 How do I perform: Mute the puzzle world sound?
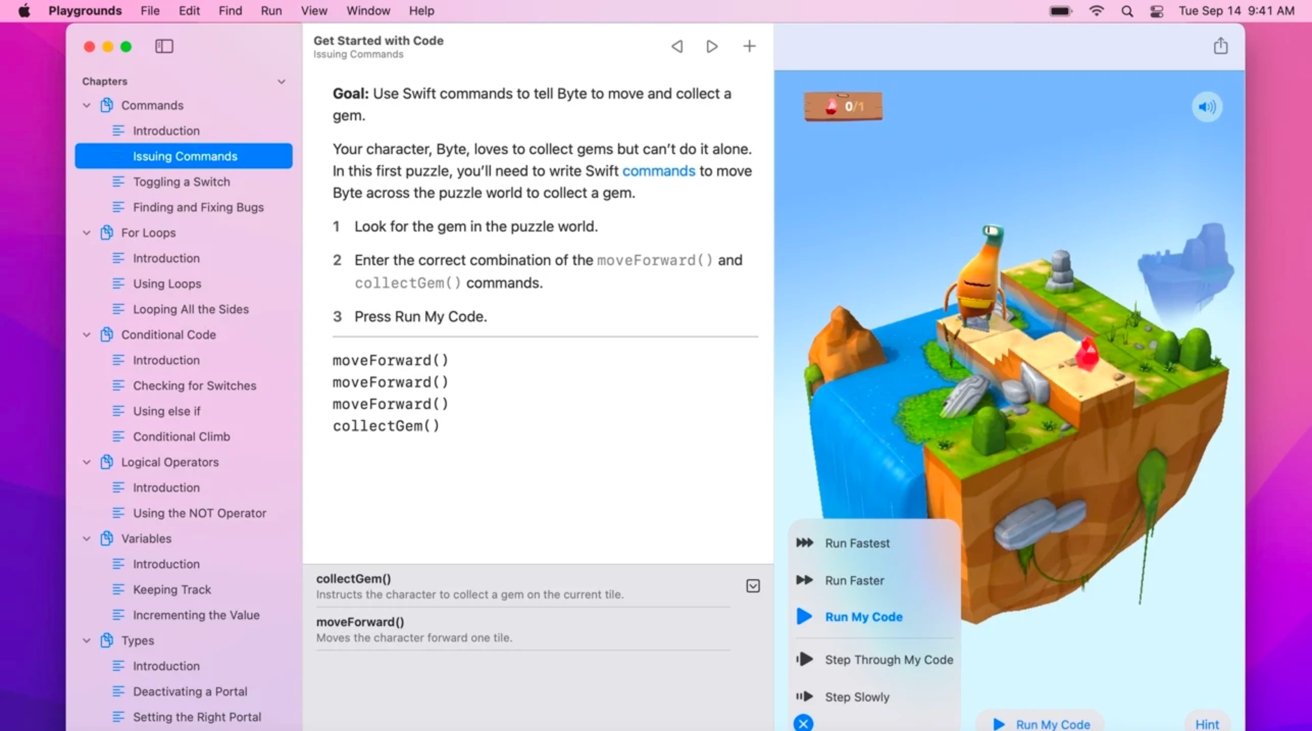[1207, 107]
